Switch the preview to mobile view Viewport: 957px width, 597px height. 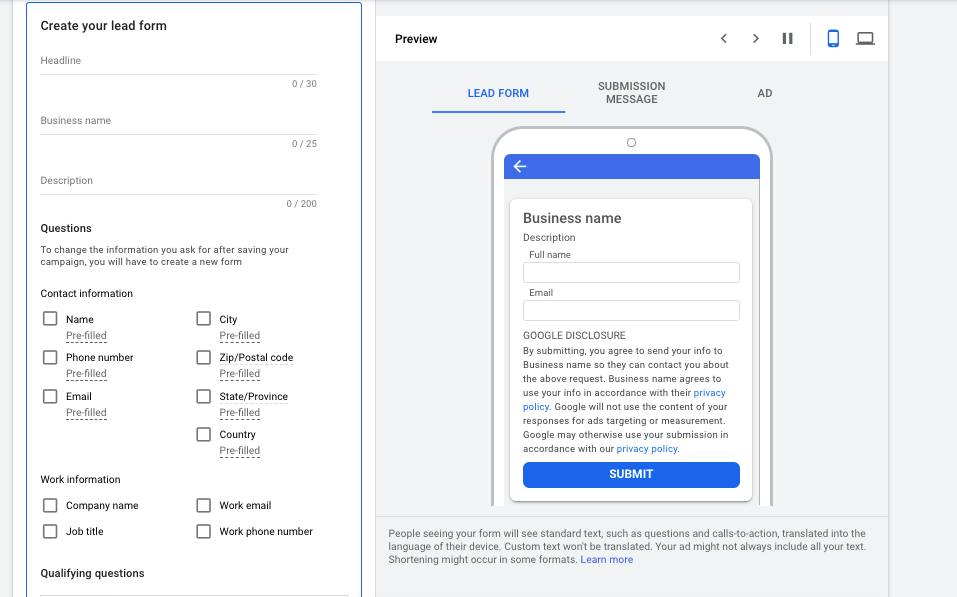(x=833, y=38)
